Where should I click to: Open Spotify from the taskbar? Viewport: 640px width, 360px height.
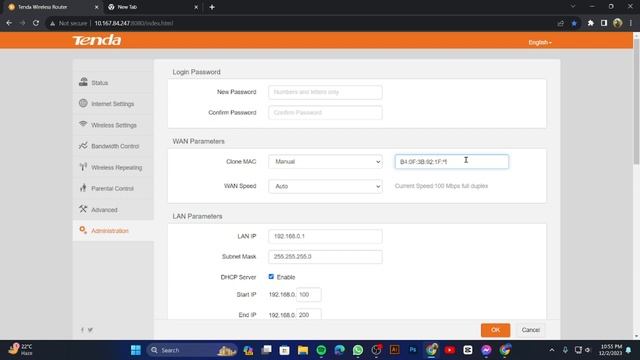pyautogui.click(x=321, y=350)
